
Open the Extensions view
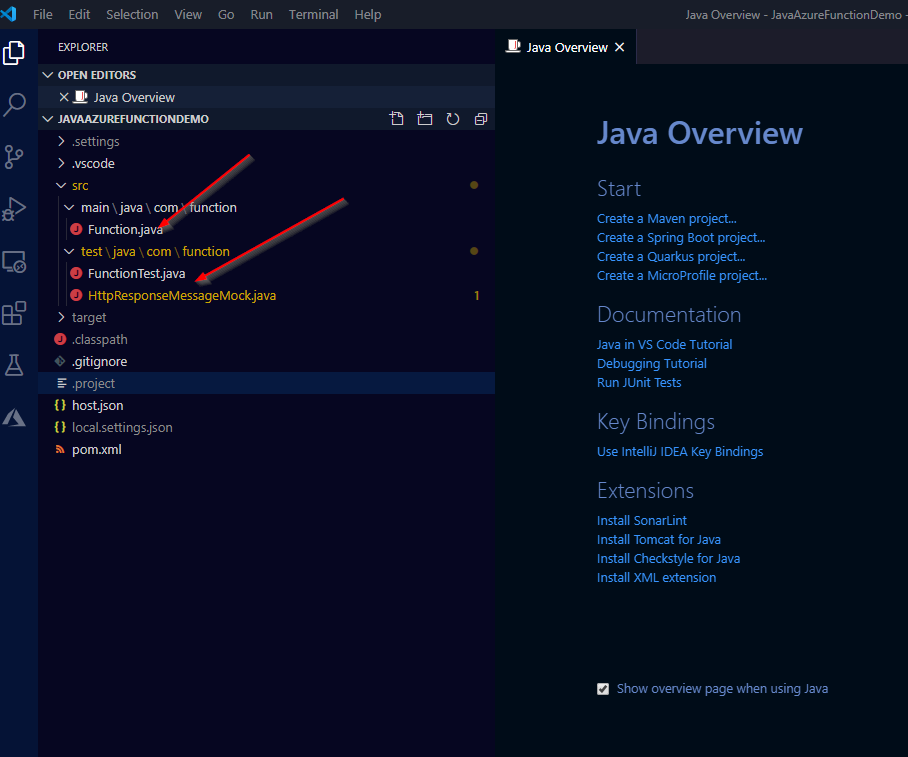pos(14,314)
